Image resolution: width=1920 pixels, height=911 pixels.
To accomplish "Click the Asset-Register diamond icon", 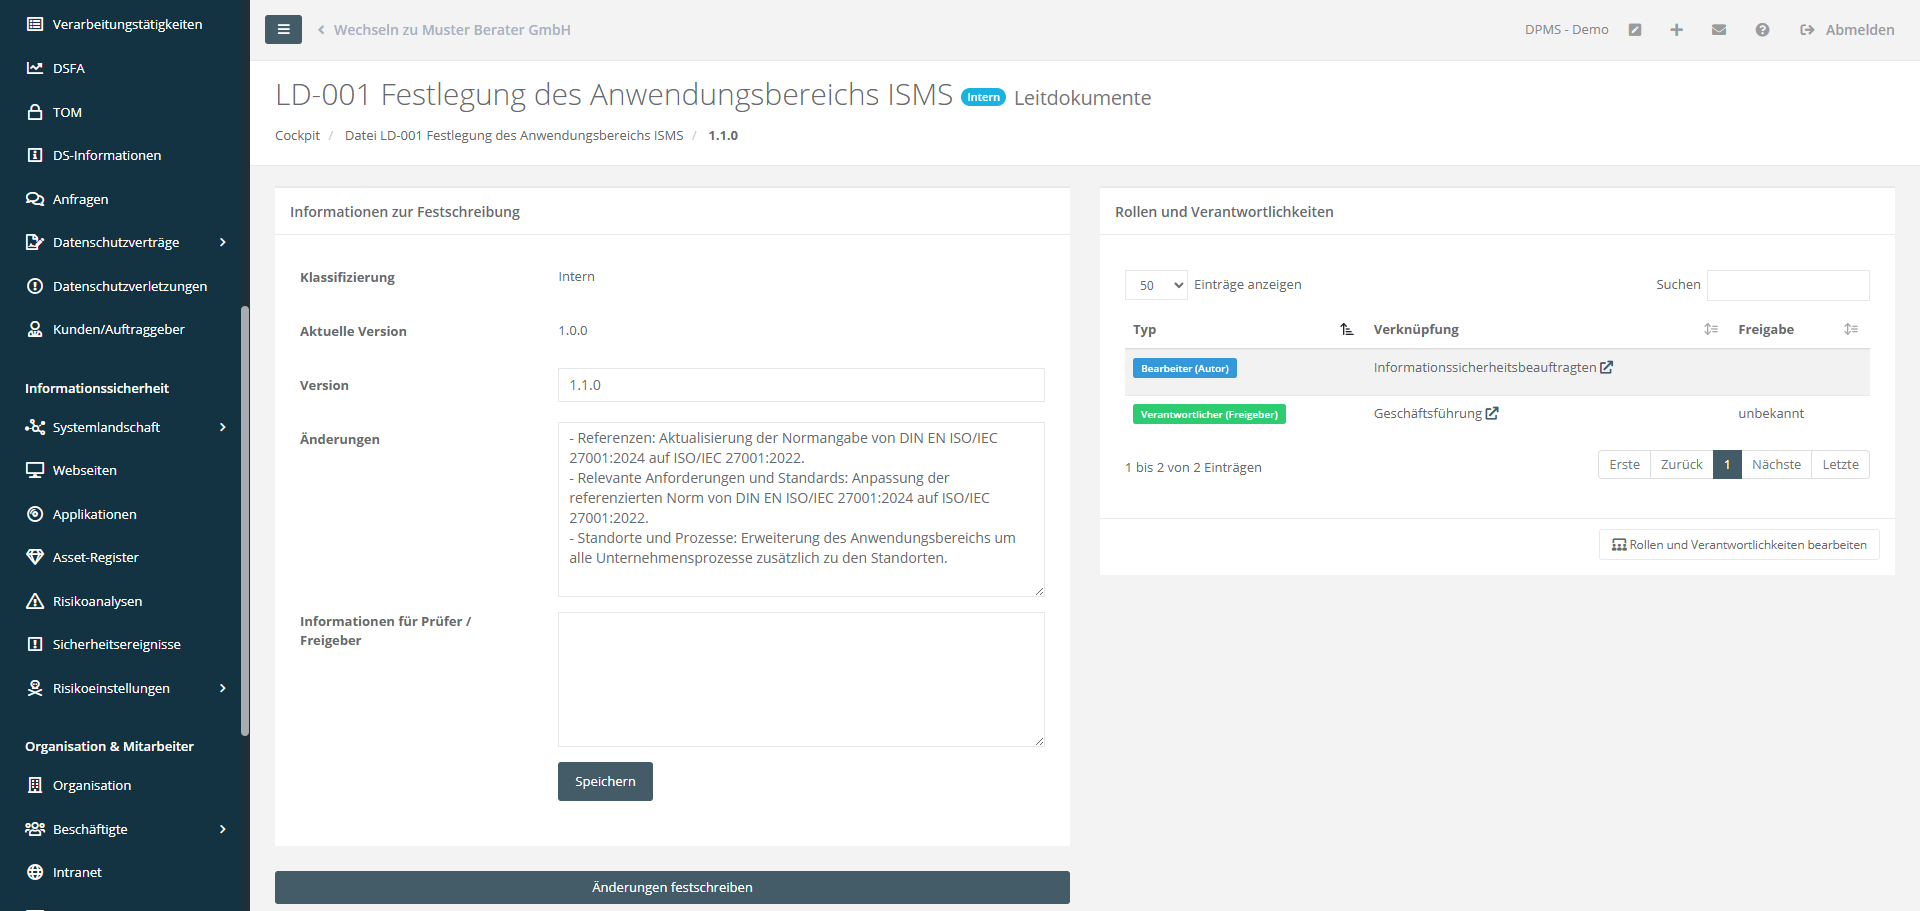I will (35, 557).
